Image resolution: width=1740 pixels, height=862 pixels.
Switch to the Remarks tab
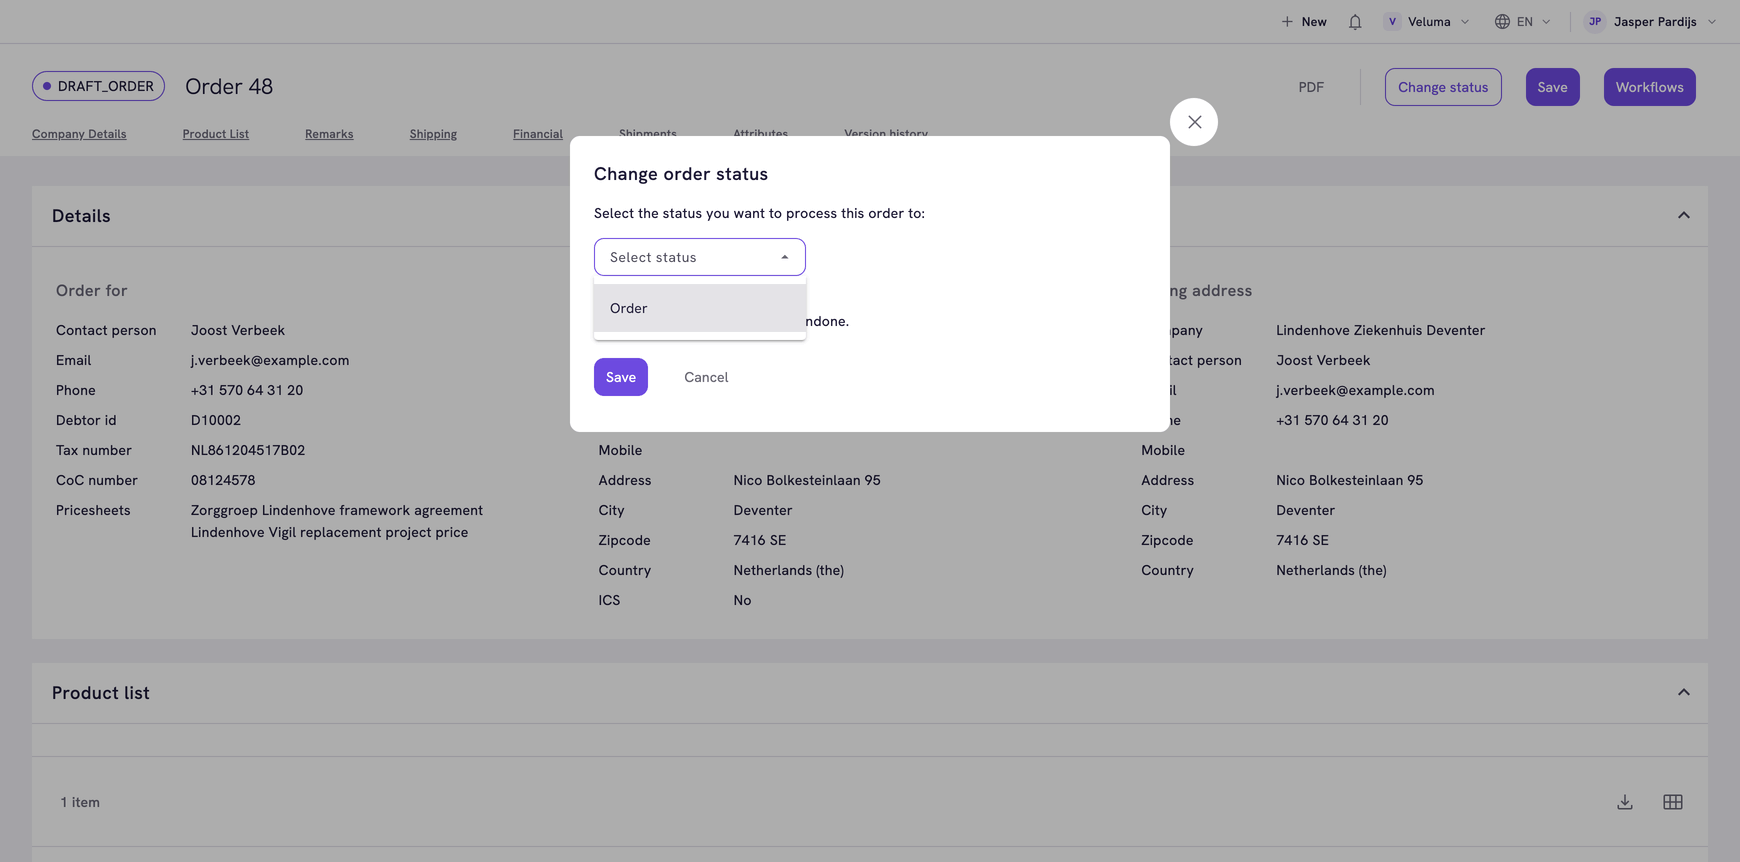[329, 134]
